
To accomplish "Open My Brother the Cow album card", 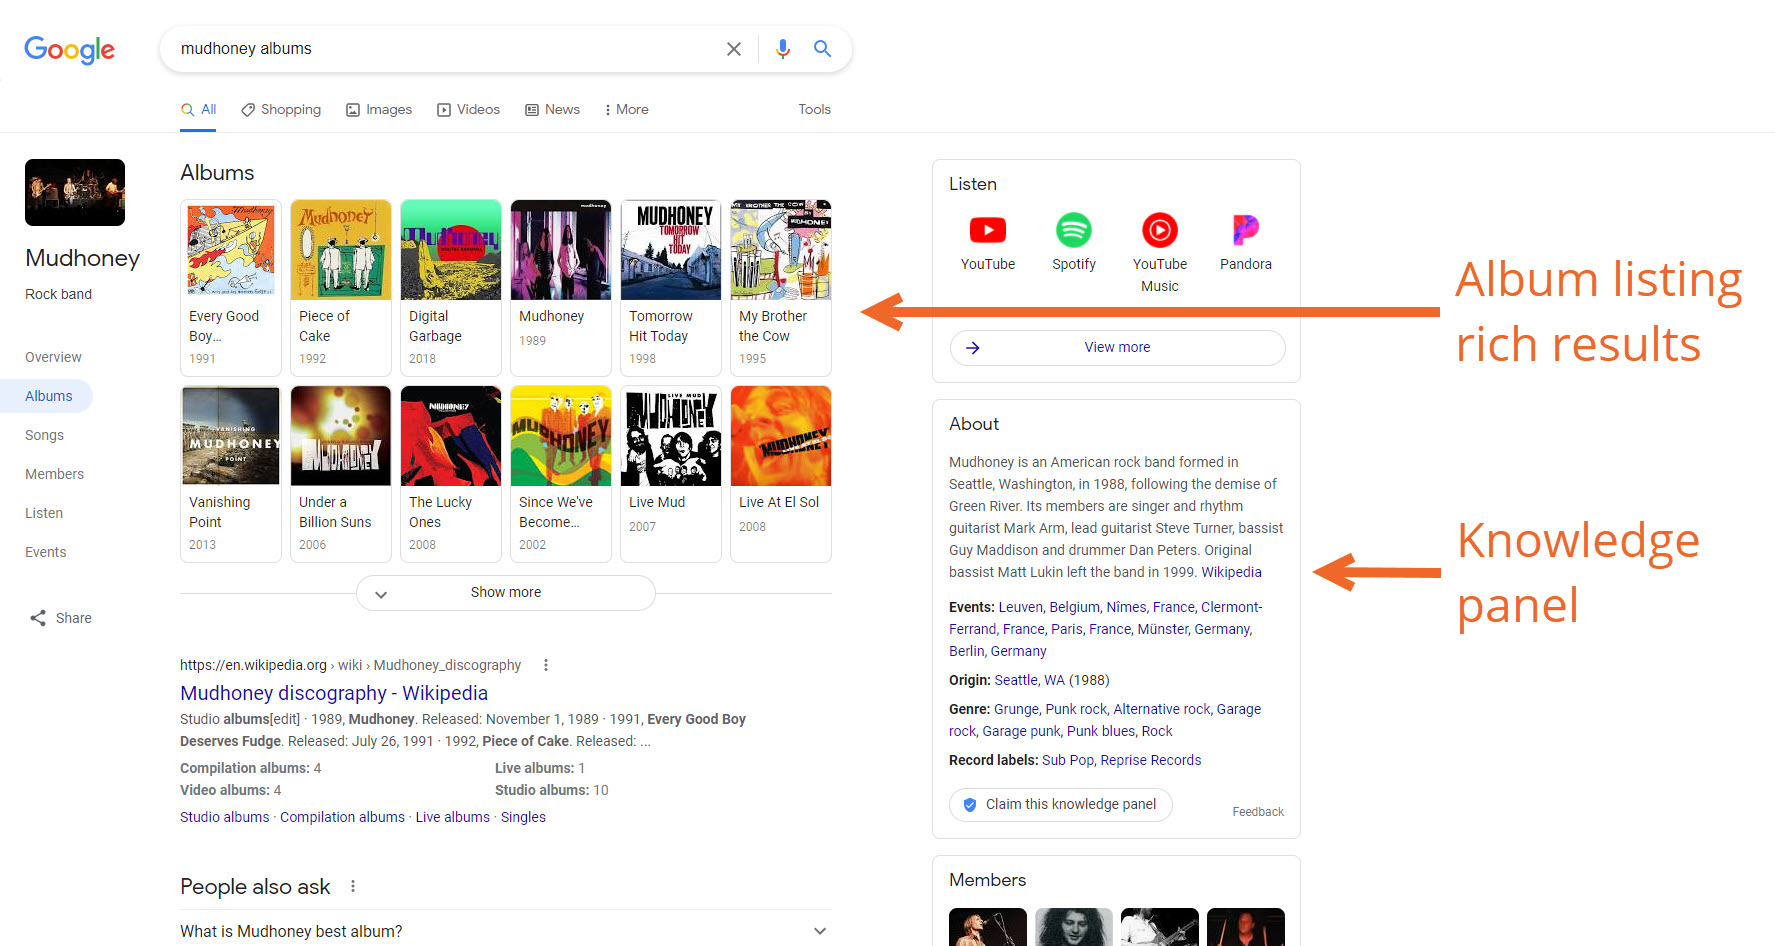I will pyautogui.click(x=781, y=288).
